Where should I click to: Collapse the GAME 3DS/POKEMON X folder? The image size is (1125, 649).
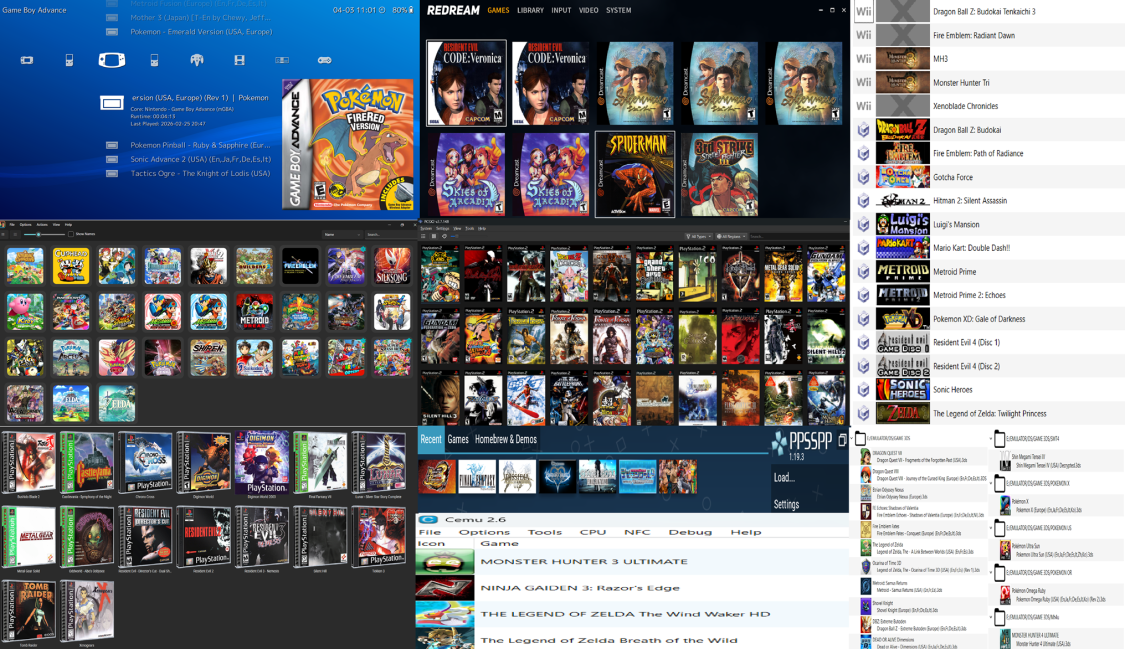pyautogui.click(x=991, y=483)
